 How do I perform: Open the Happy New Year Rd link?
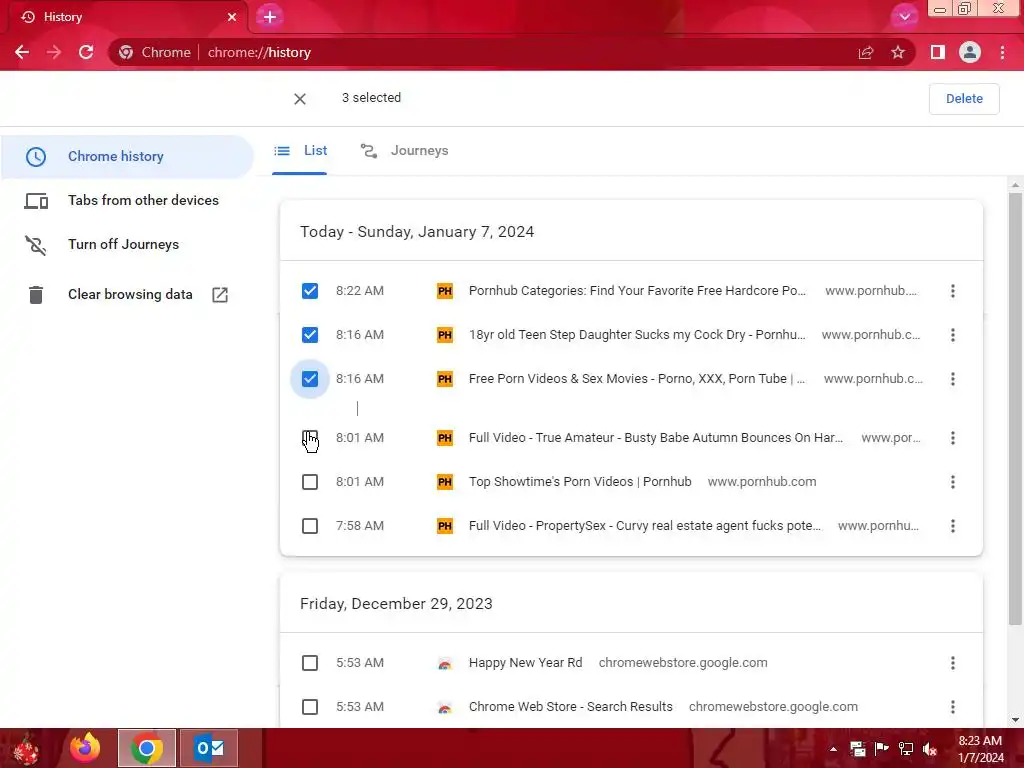[x=526, y=663]
